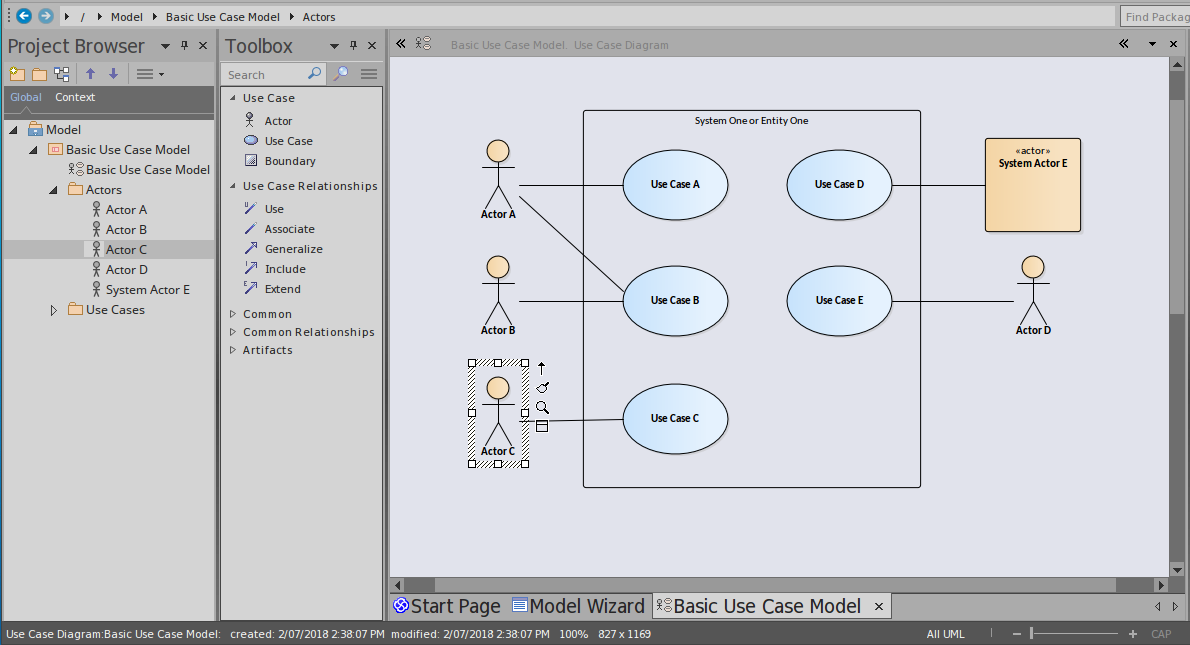Open the Project Browser hamburger menu dropdown
The image size is (1190, 645).
coord(149,74)
